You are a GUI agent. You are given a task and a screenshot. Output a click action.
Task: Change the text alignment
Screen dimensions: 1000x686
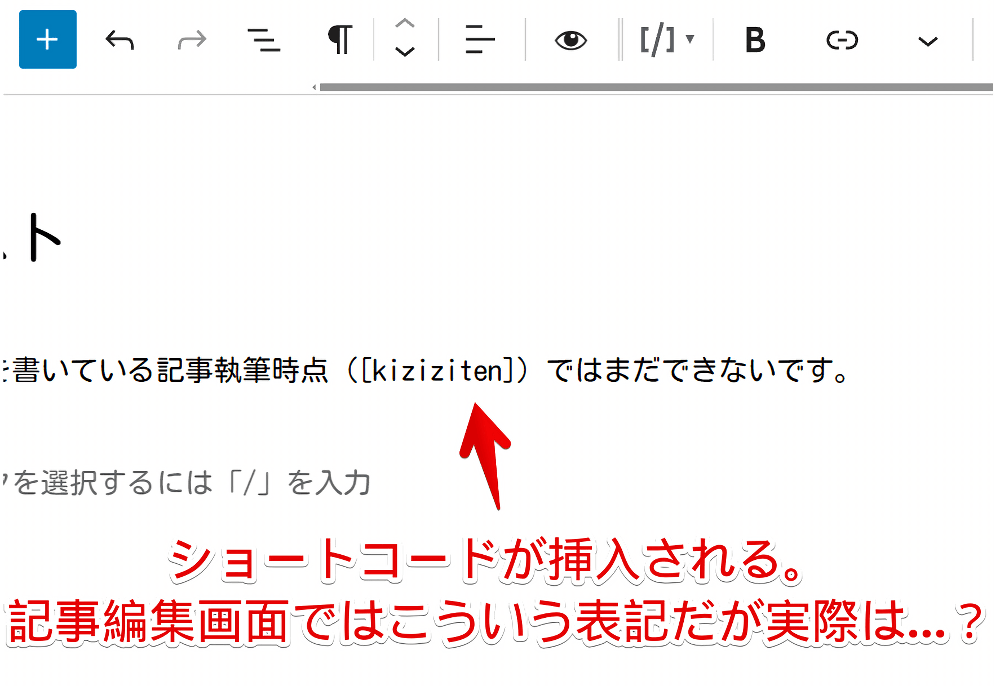click(x=480, y=40)
